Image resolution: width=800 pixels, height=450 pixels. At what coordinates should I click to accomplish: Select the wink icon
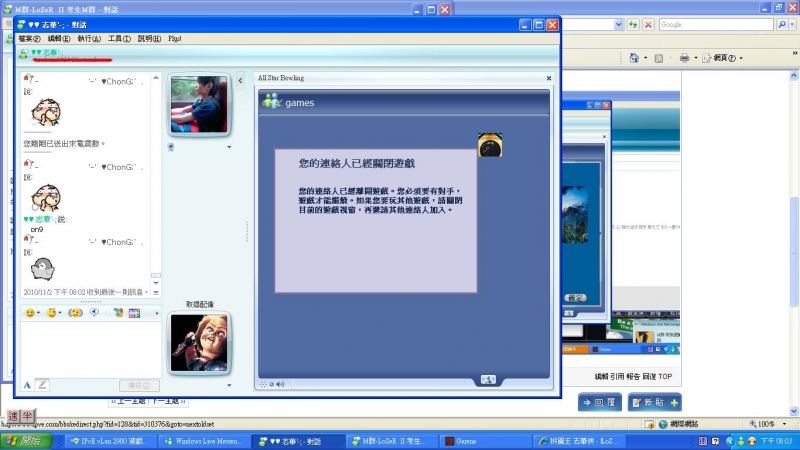click(x=51, y=313)
